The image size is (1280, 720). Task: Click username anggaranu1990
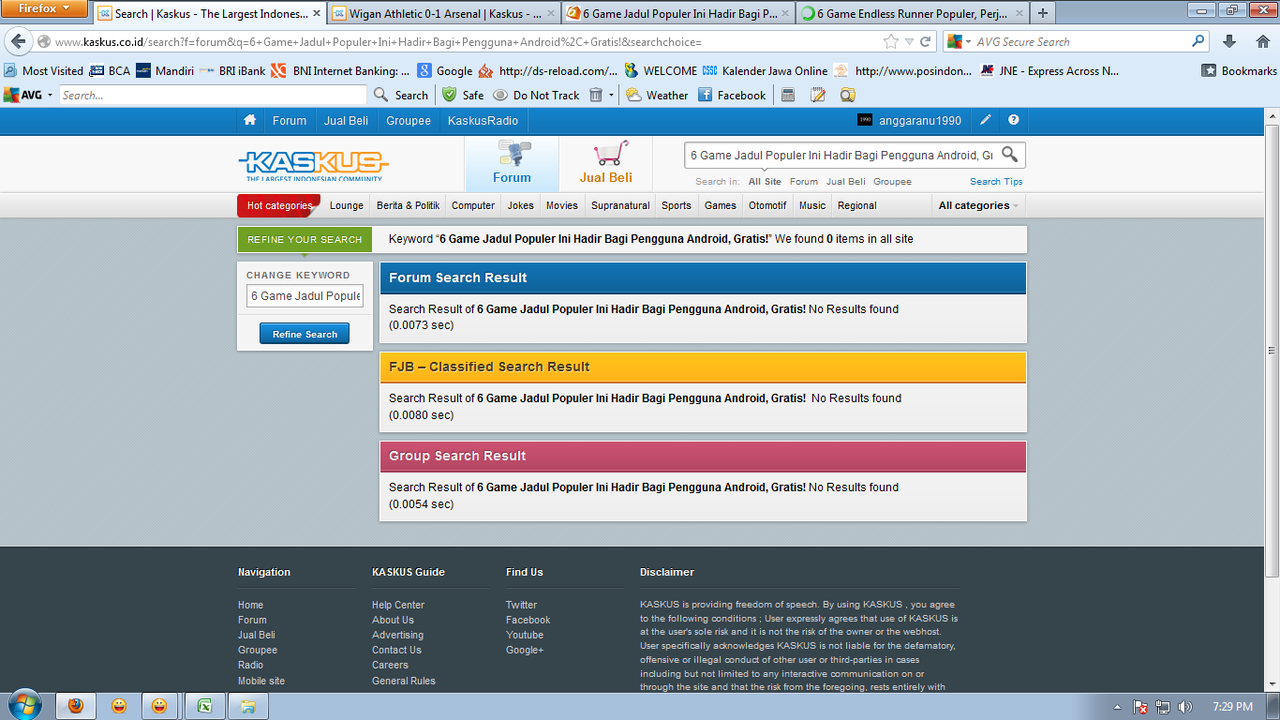[x=920, y=120]
